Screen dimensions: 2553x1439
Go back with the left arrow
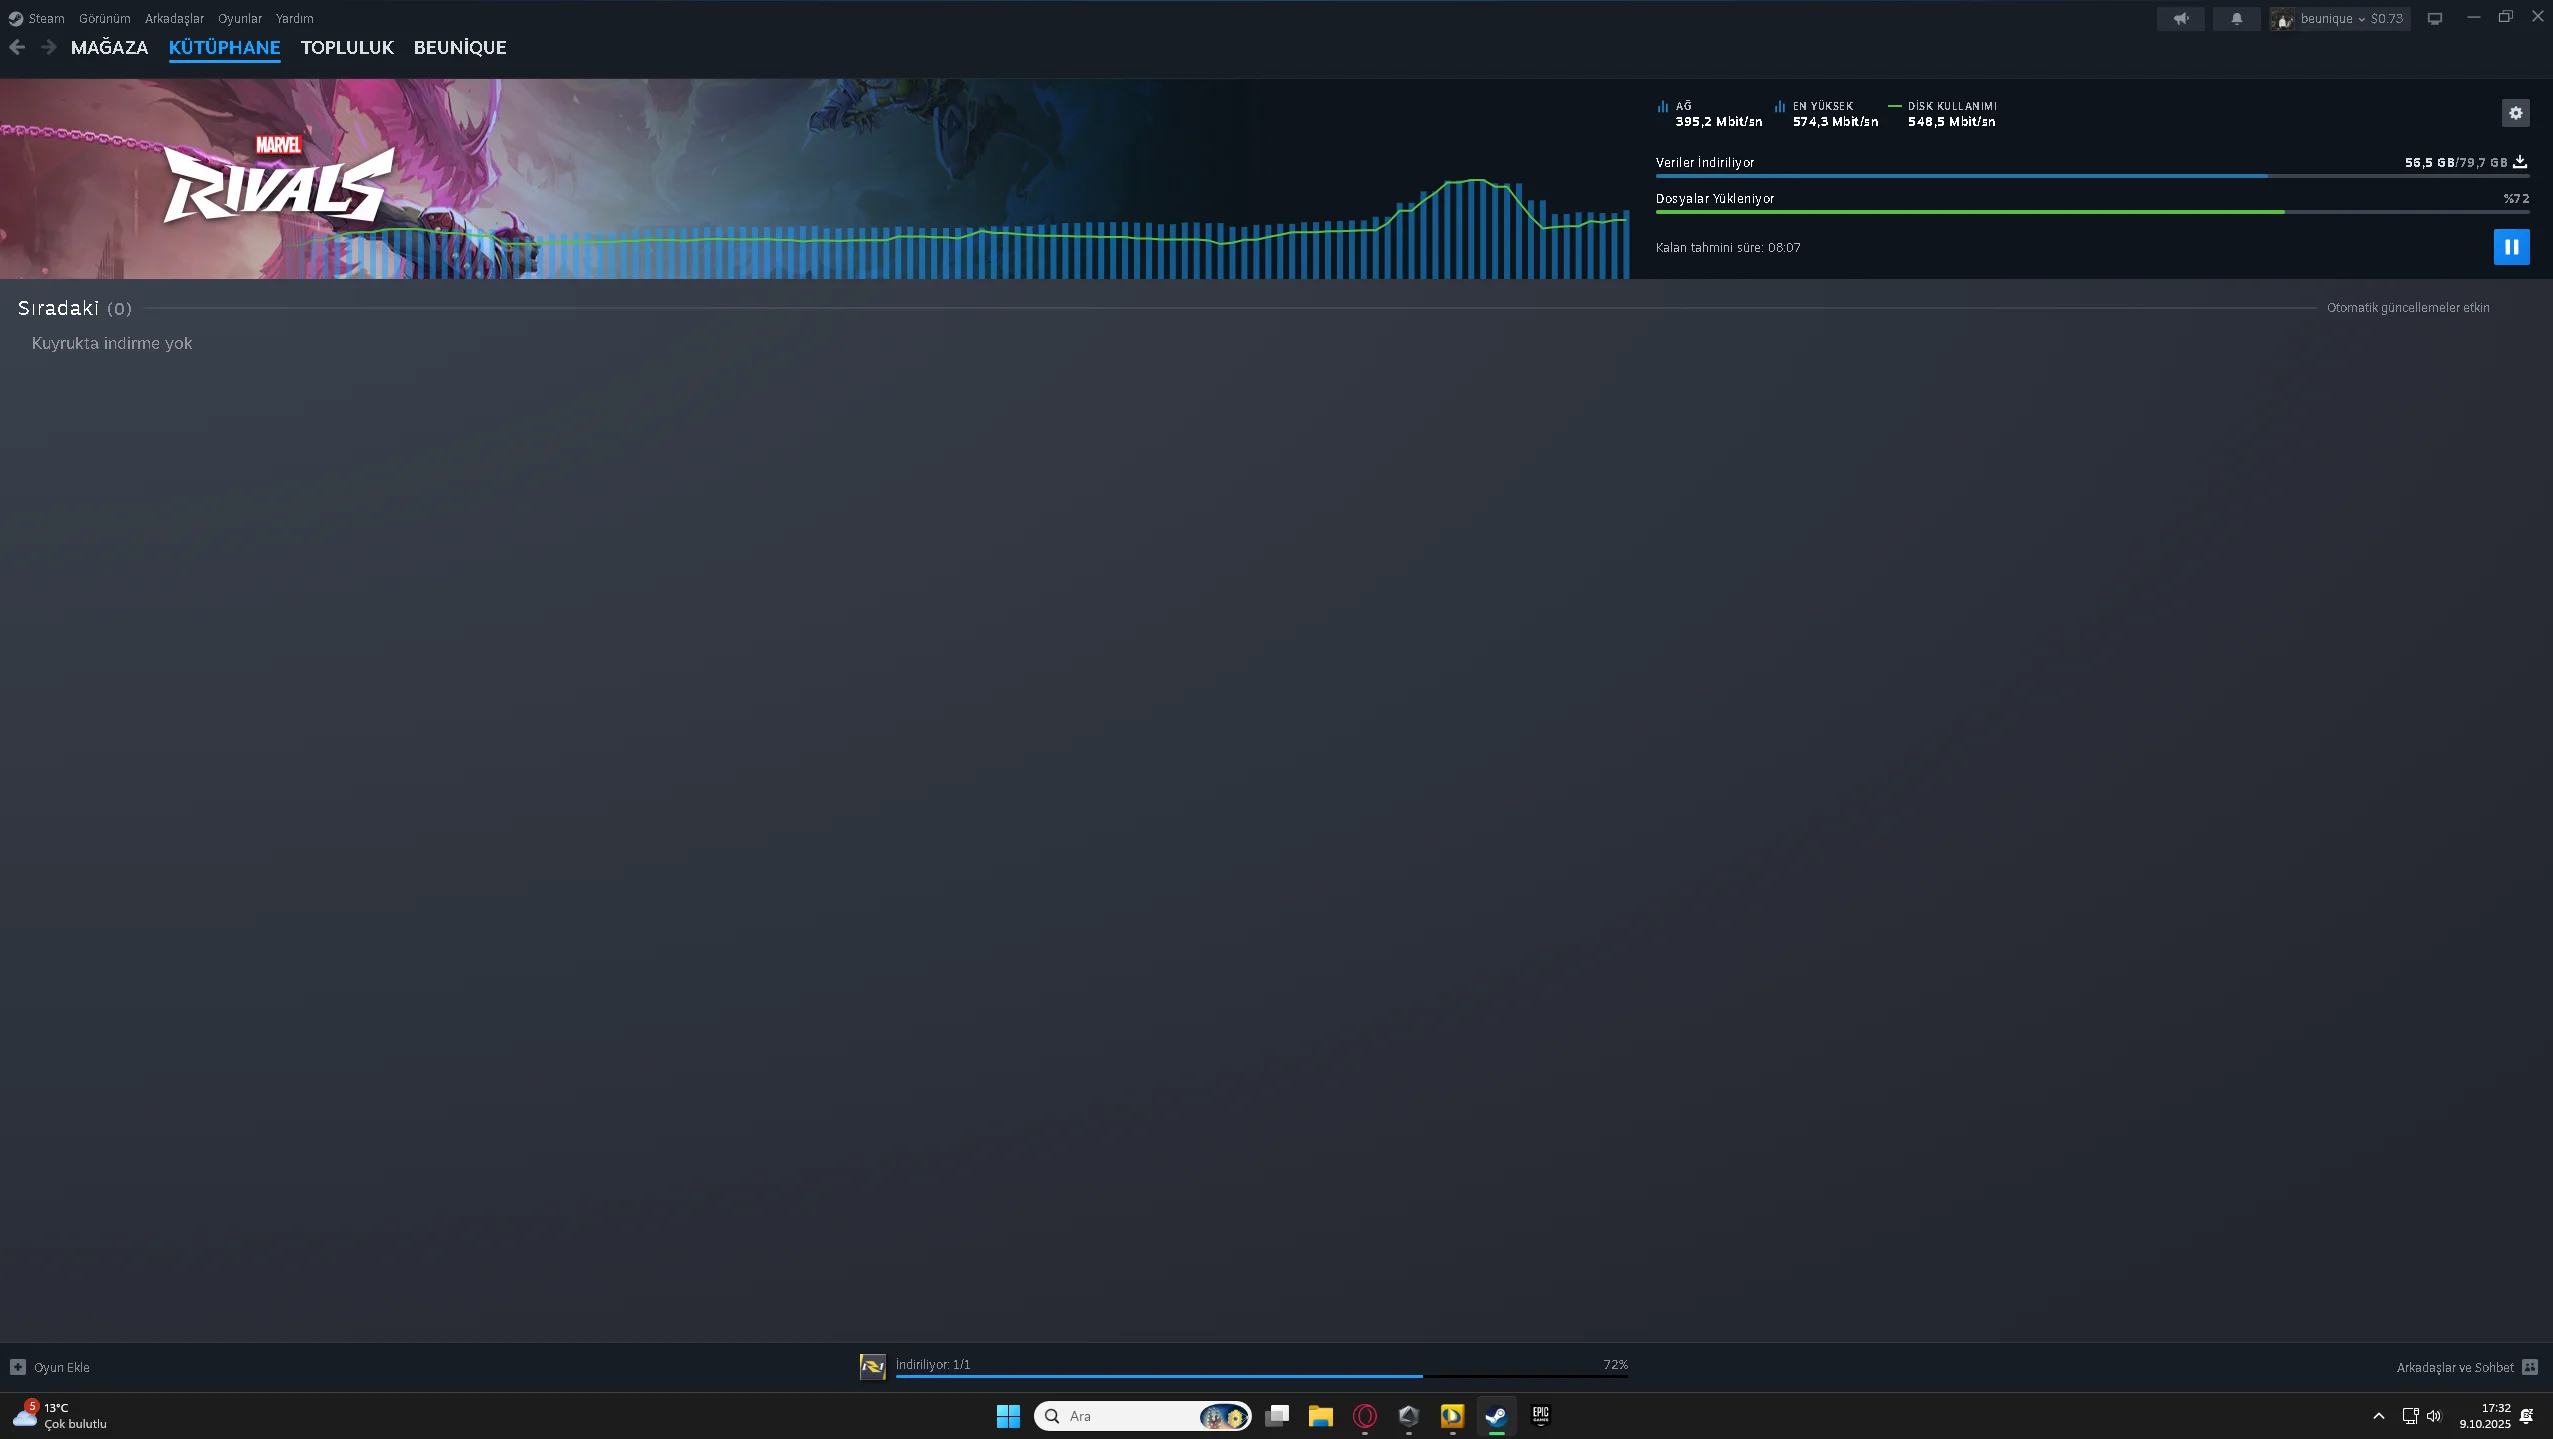(17, 47)
